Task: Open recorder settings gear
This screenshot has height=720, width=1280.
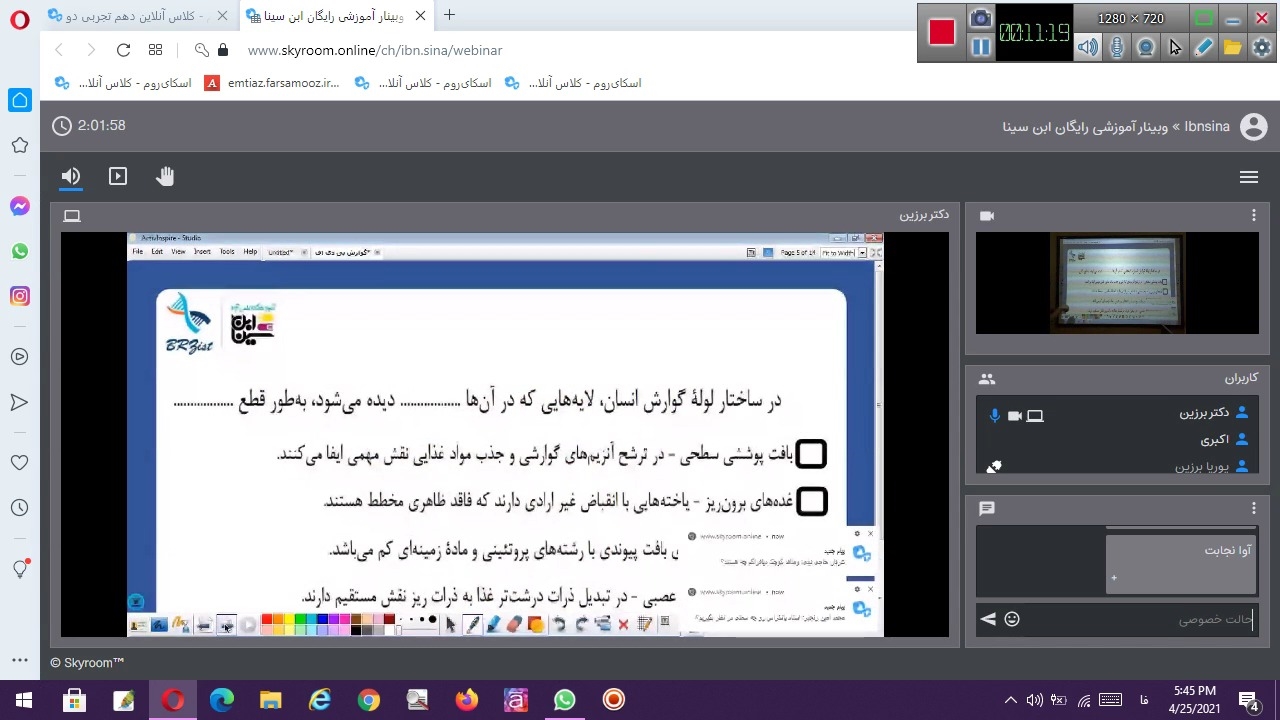Action: [1262, 47]
